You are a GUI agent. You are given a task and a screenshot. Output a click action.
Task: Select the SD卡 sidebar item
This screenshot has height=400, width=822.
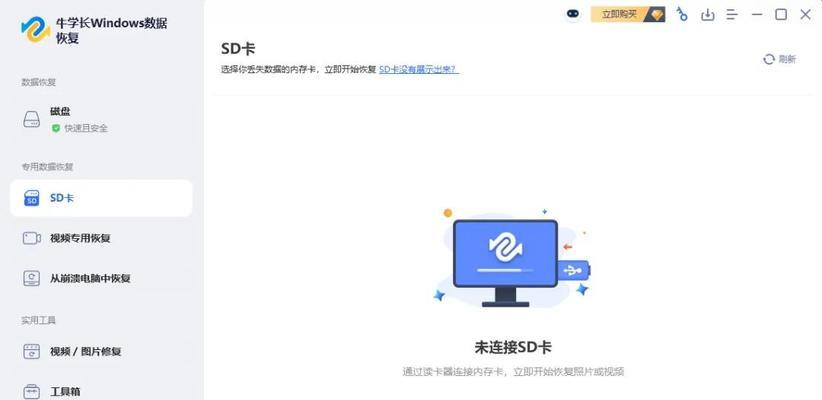point(101,198)
